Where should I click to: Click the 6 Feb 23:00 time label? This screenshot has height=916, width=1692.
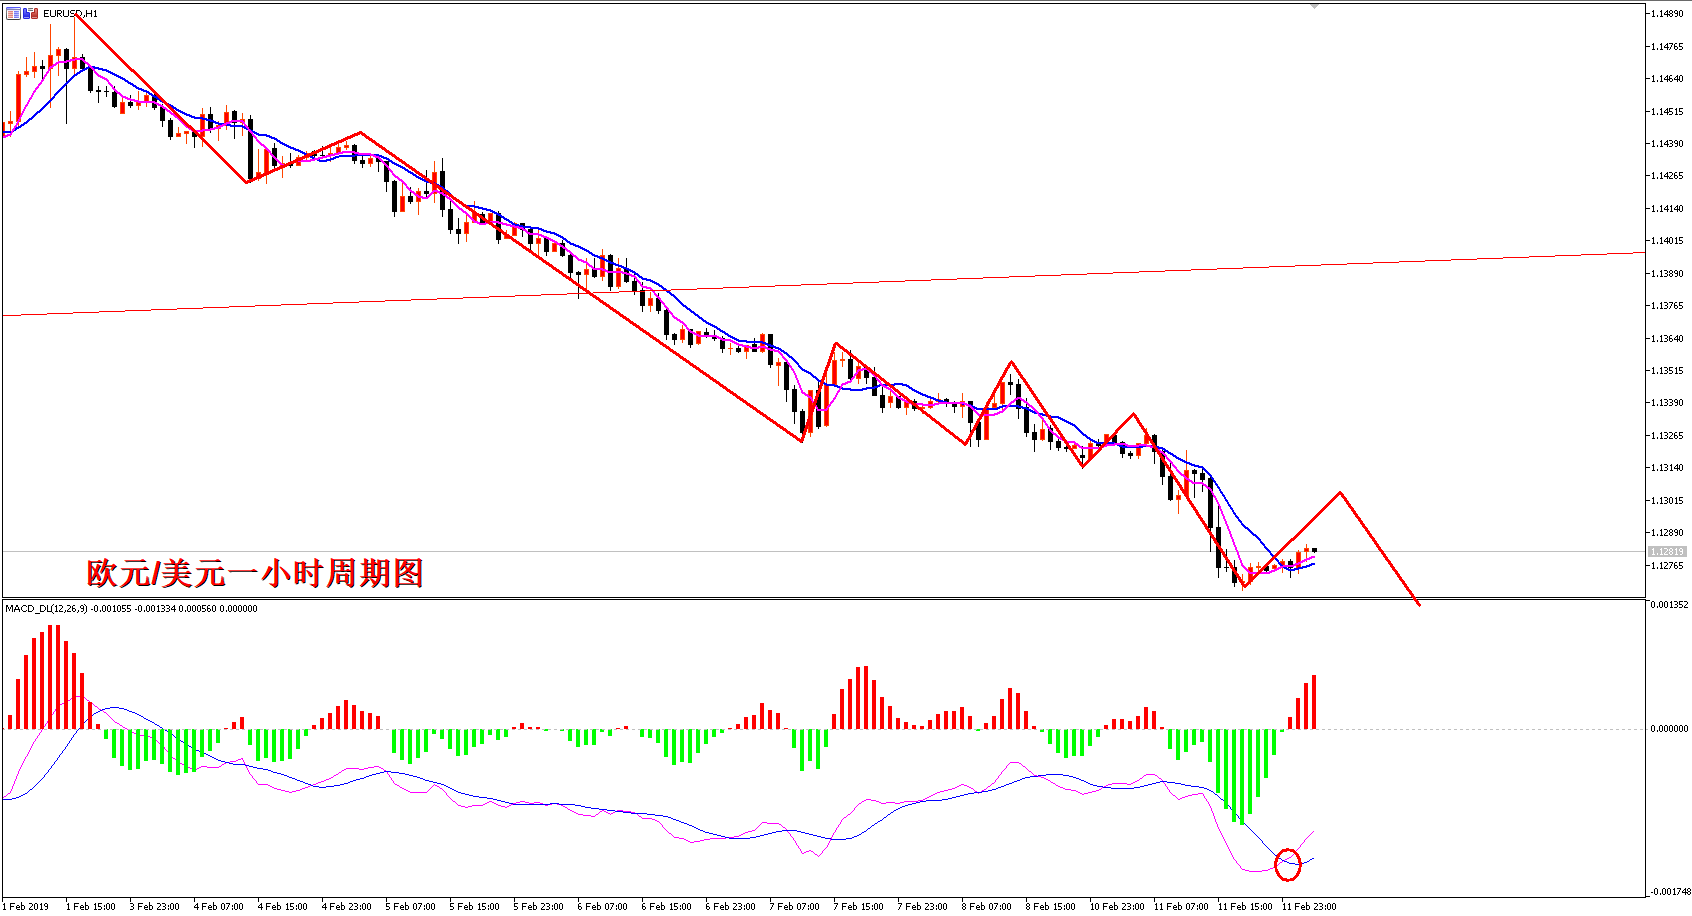pos(730,907)
